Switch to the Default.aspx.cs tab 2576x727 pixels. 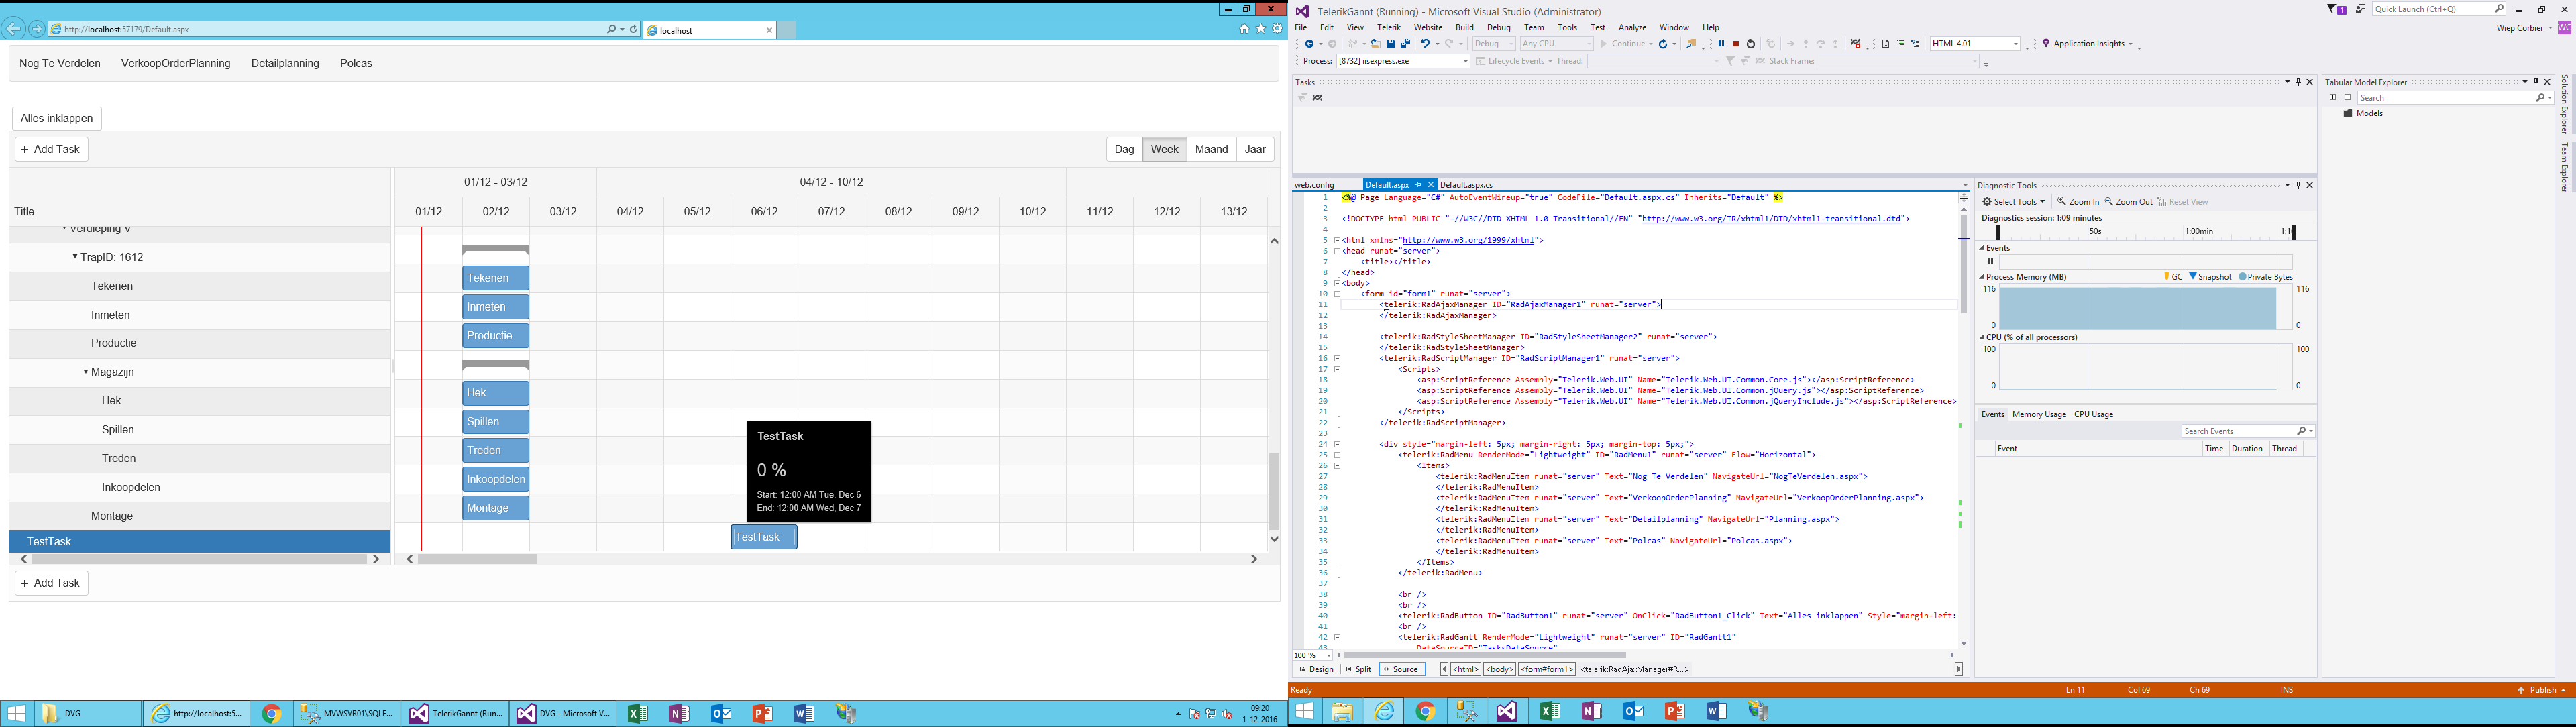tap(1466, 185)
